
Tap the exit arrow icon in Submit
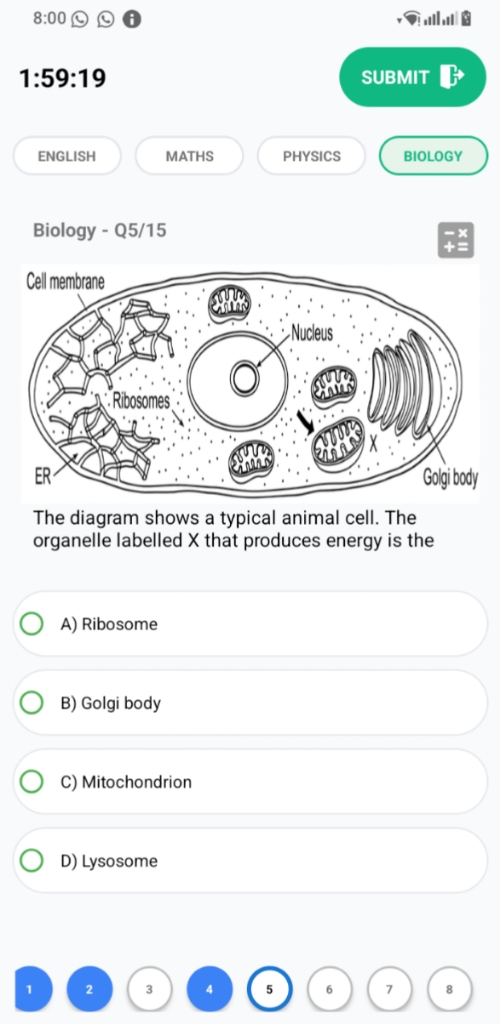[x=451, y=77]
